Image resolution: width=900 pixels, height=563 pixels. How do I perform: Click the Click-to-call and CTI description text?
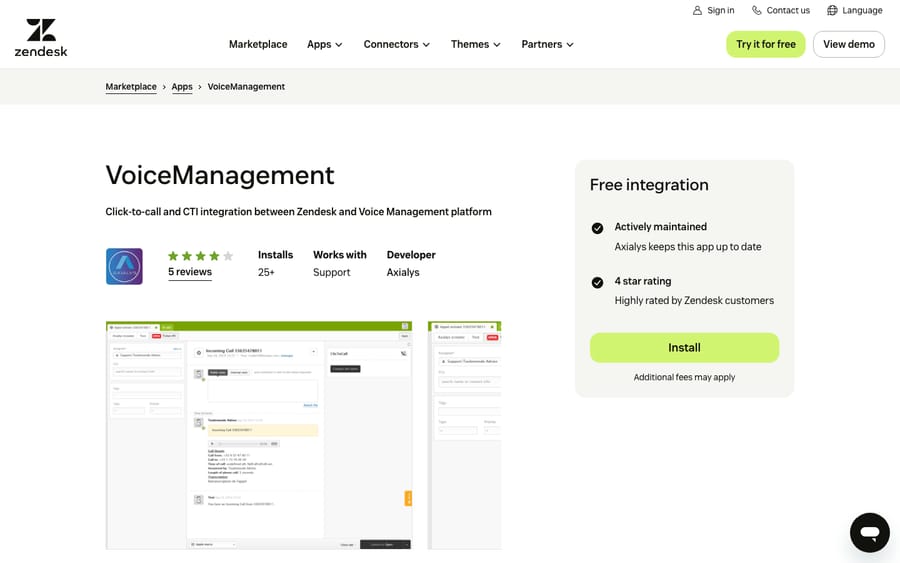point(298,212)
